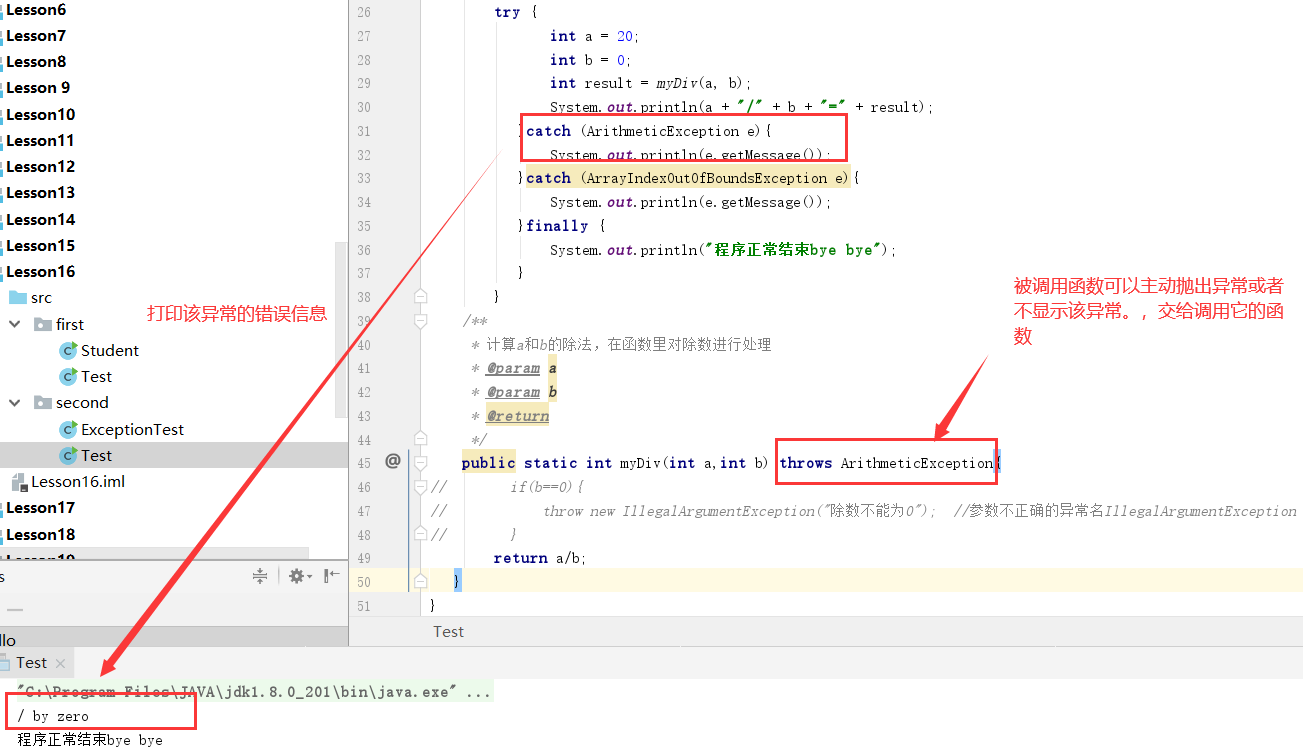Select Lesson8 in the project tree
This screenshot has height=756, width=1303.
[x=36, y=62]
